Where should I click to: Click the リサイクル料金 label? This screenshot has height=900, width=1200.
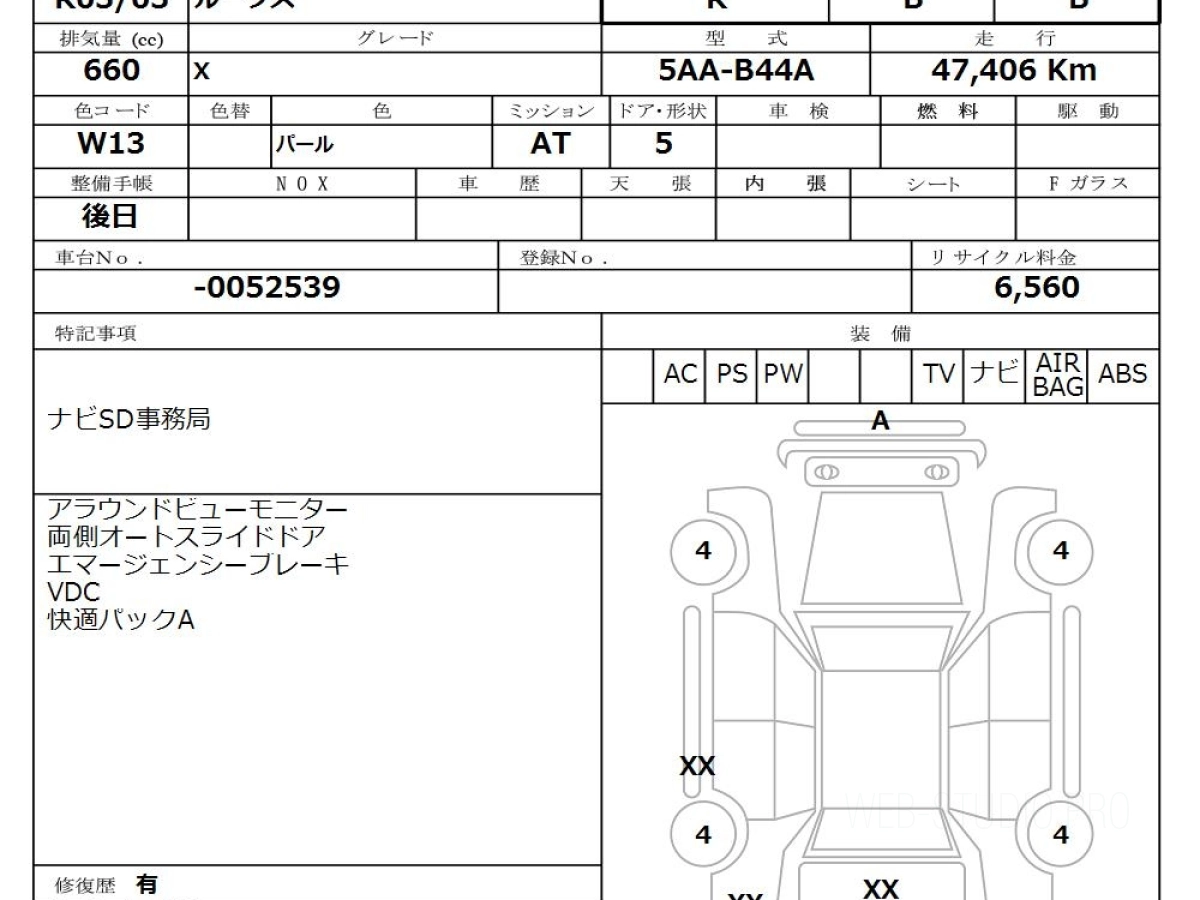click(1004, 258)
